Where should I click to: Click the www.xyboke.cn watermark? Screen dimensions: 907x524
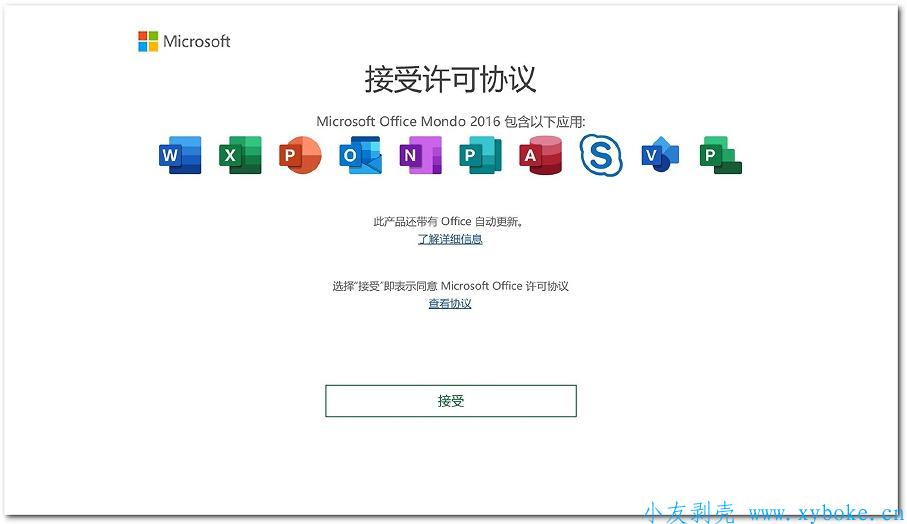point(824,512)
